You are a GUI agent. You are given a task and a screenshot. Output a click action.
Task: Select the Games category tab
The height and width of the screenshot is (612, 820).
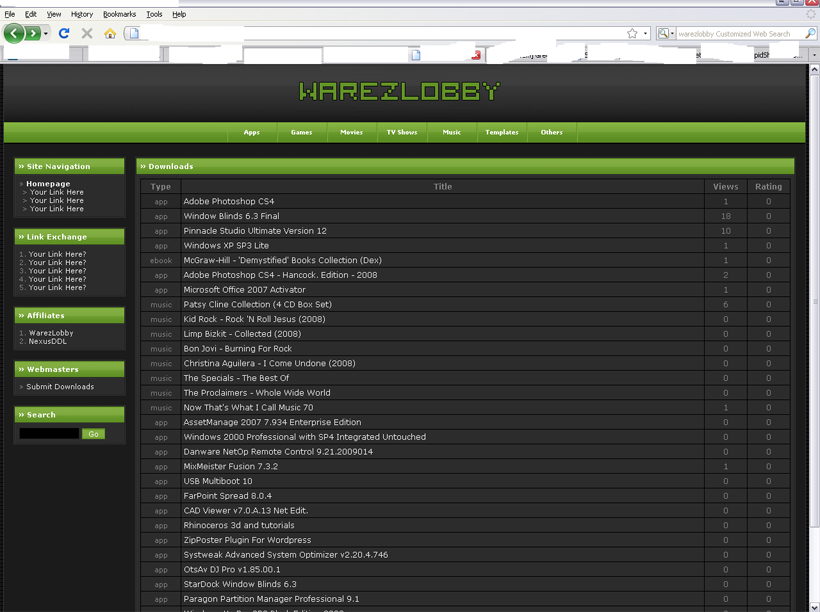click(x=301, y=132)
